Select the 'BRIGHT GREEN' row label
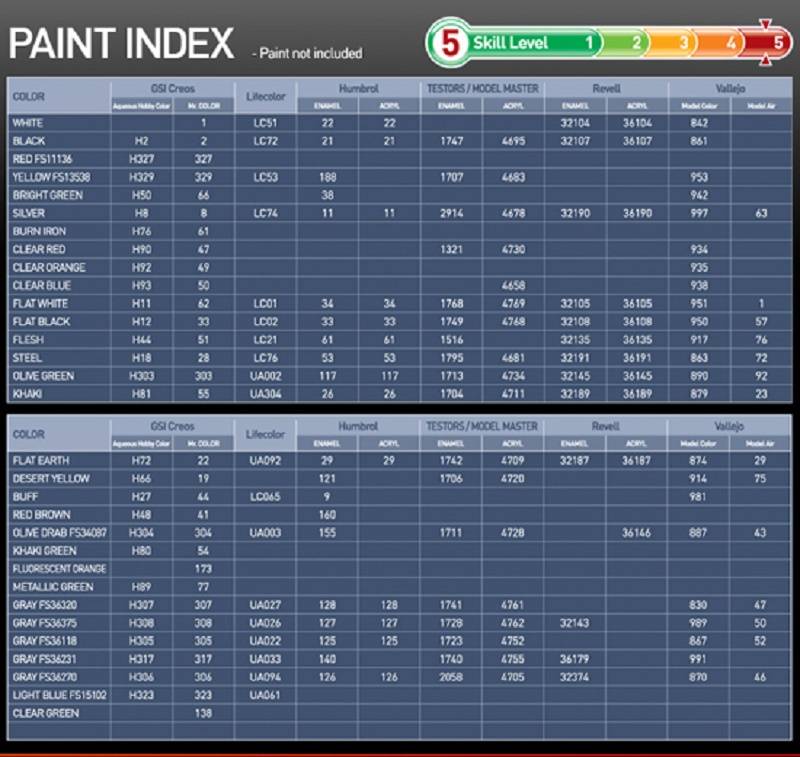The width and height of the screenshot is (800, 757). [47, 195]
